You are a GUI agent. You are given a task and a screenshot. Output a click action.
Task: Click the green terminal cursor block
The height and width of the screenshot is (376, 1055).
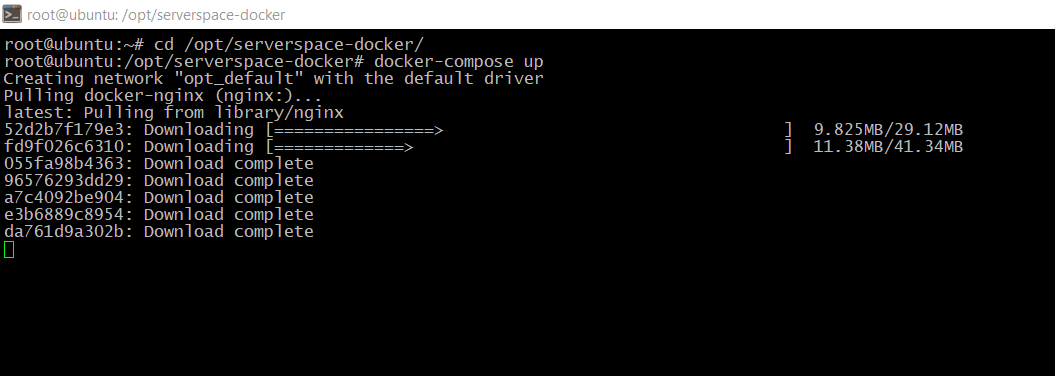pyautogui.click(x=9, y=250)
